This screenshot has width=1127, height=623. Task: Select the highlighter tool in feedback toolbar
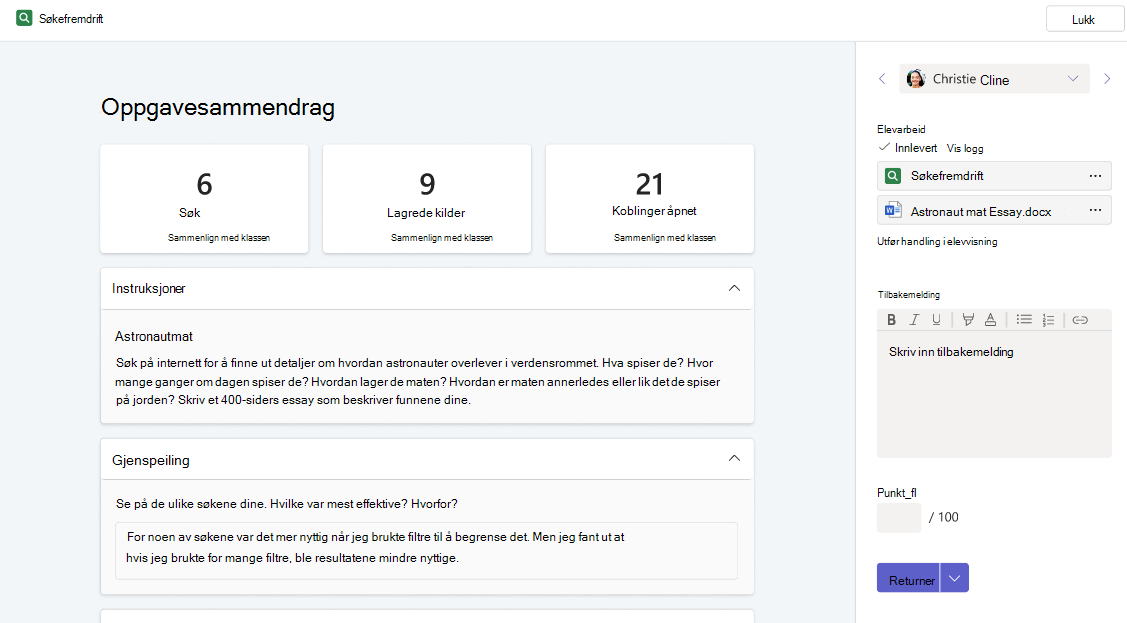pyautogui.click(x=968, y=320)
